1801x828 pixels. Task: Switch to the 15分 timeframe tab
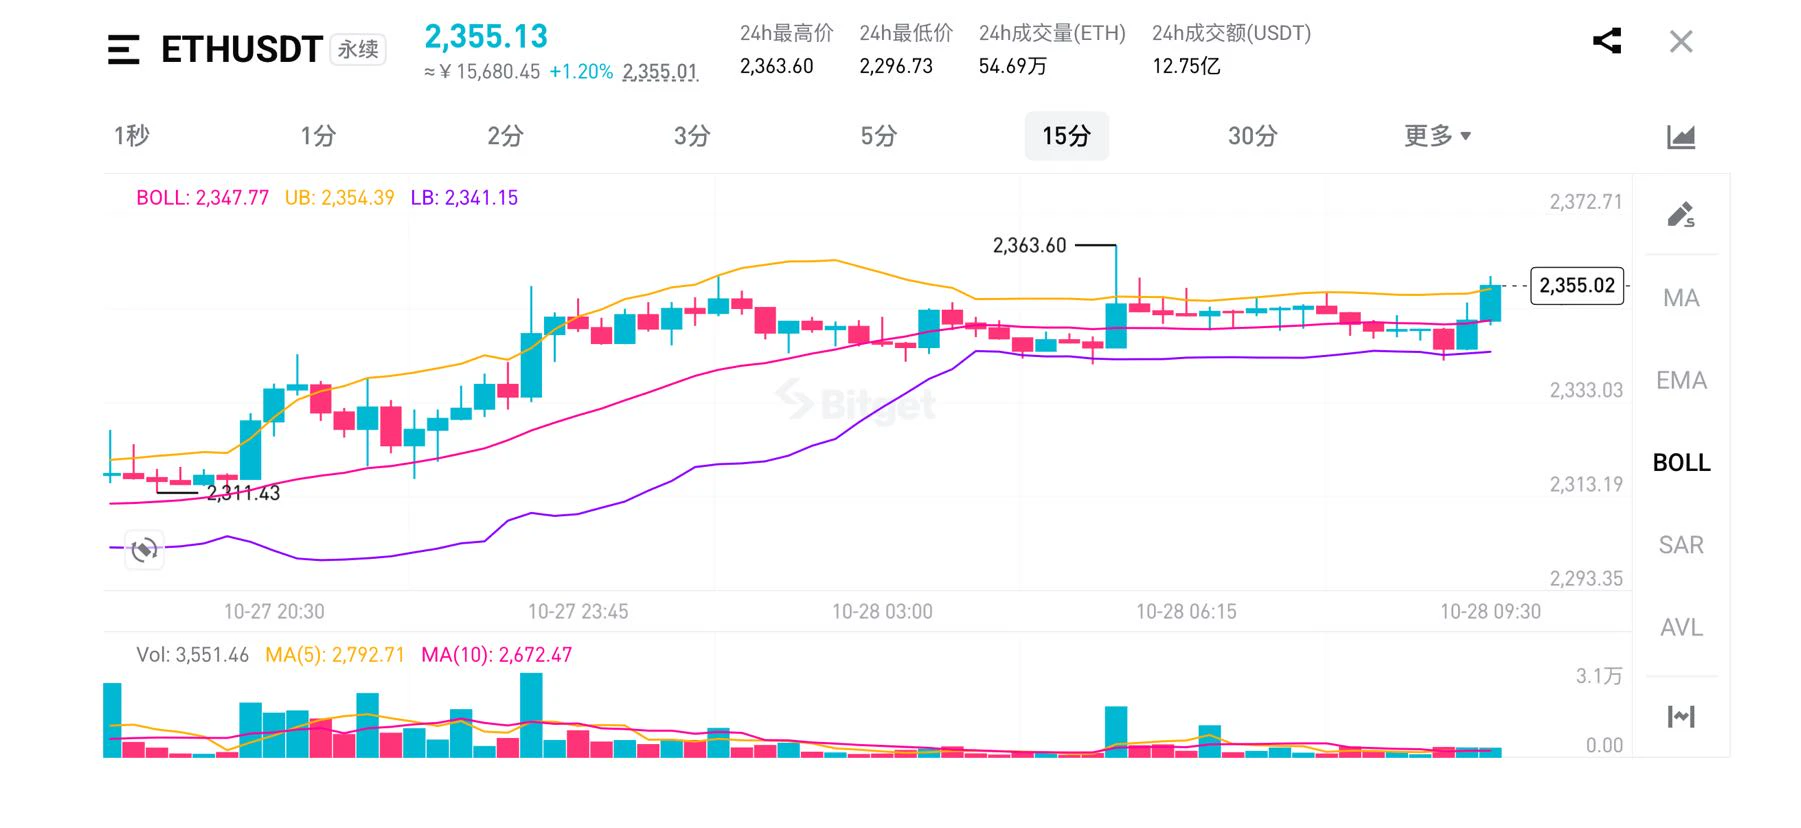point(1066,136)
